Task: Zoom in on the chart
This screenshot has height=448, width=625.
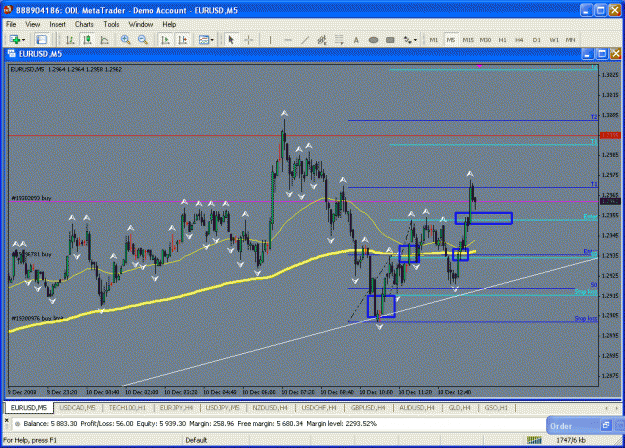Action: (126, 39)
